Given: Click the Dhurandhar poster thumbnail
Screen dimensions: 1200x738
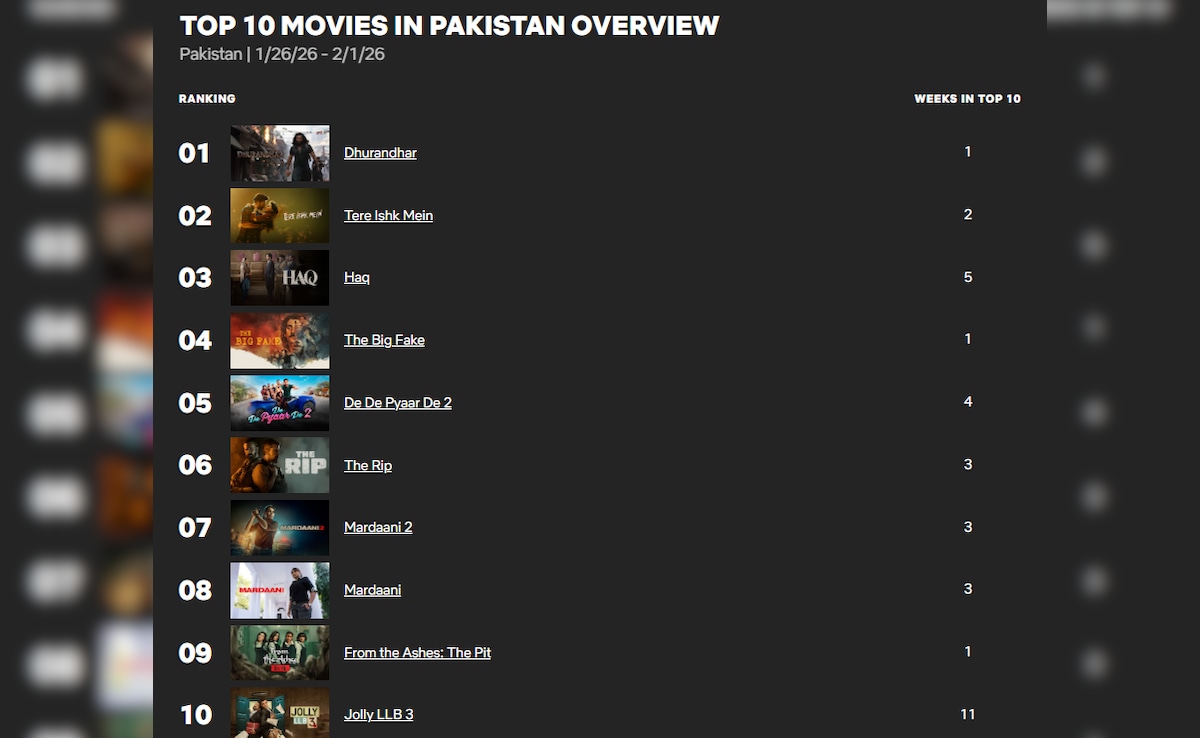Looking at the screenshot, I should (280, 153).
